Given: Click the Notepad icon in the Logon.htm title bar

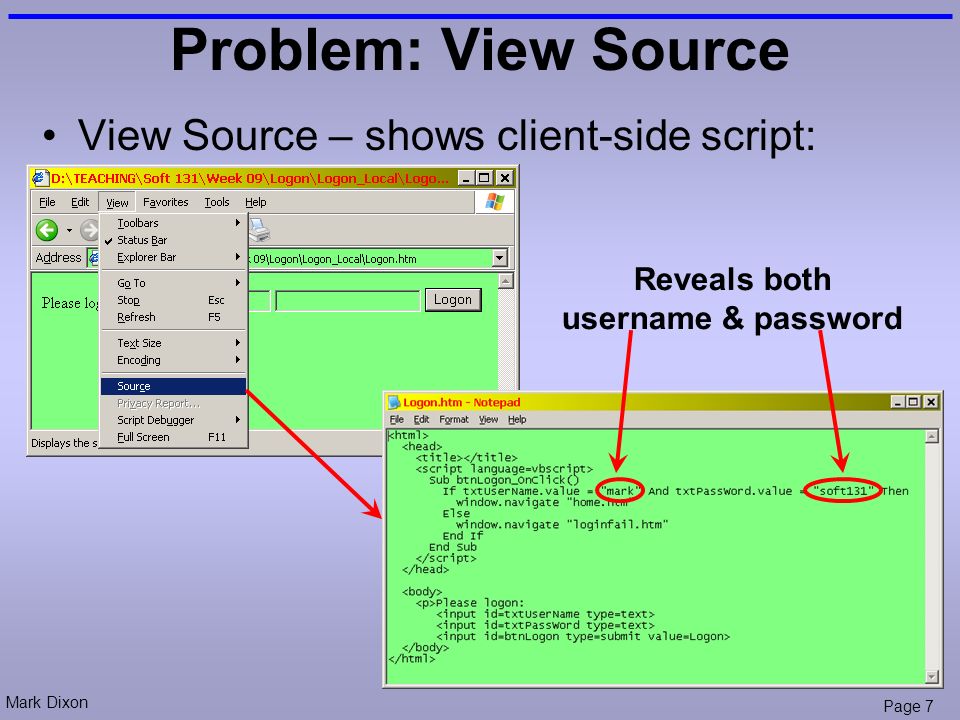Looking at the screenshot, I should pos(394,402).
